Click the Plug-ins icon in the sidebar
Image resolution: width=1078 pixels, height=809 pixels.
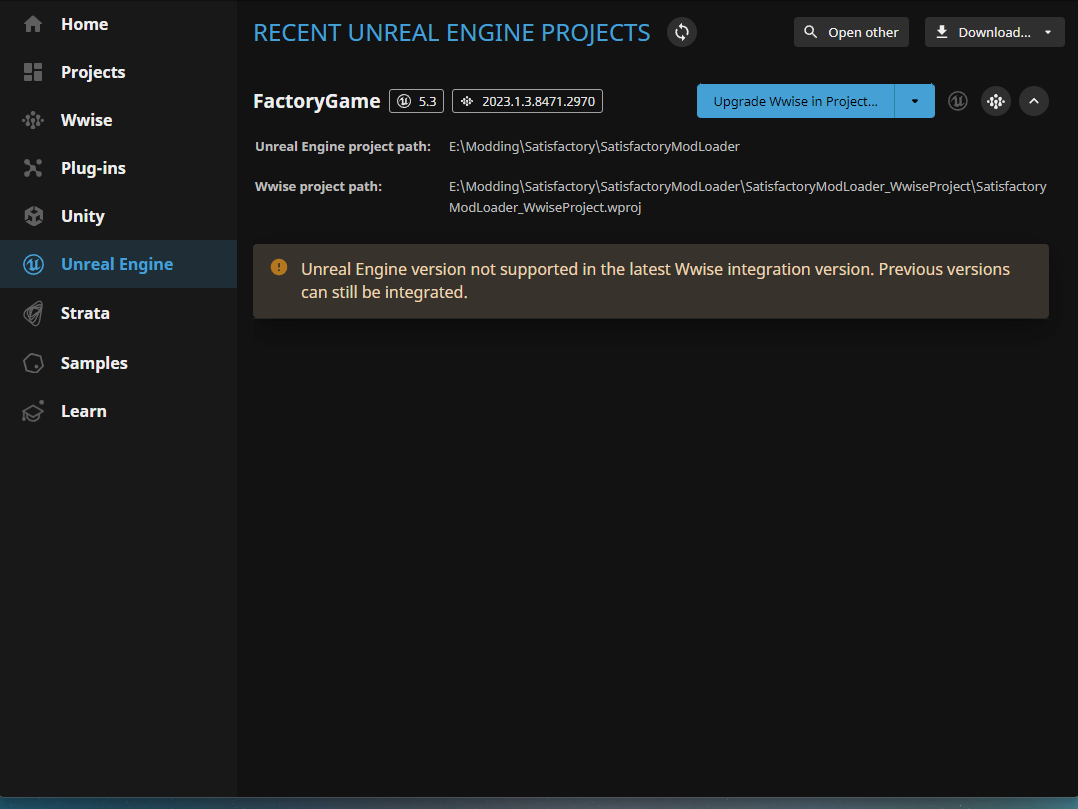[33, 168]
